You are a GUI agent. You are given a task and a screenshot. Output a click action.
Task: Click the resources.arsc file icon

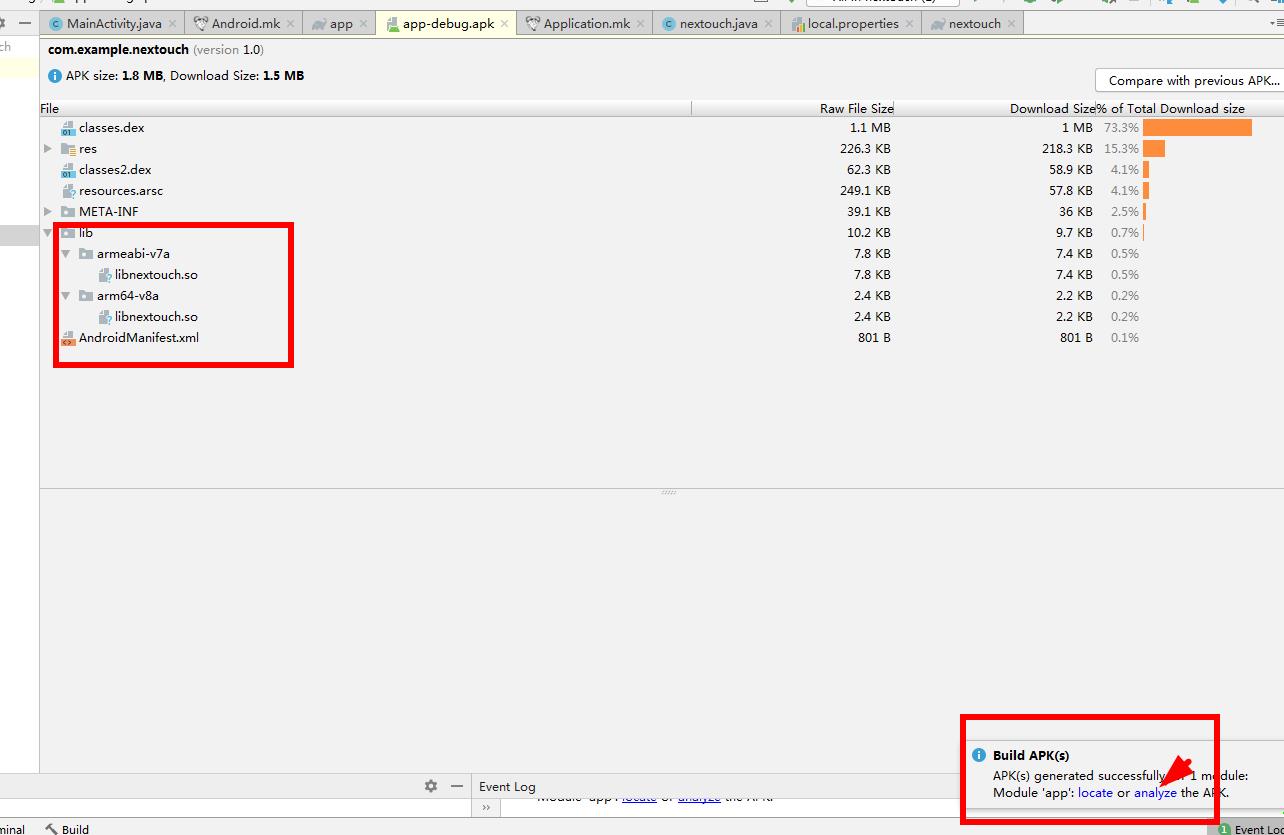coord(69,190)
